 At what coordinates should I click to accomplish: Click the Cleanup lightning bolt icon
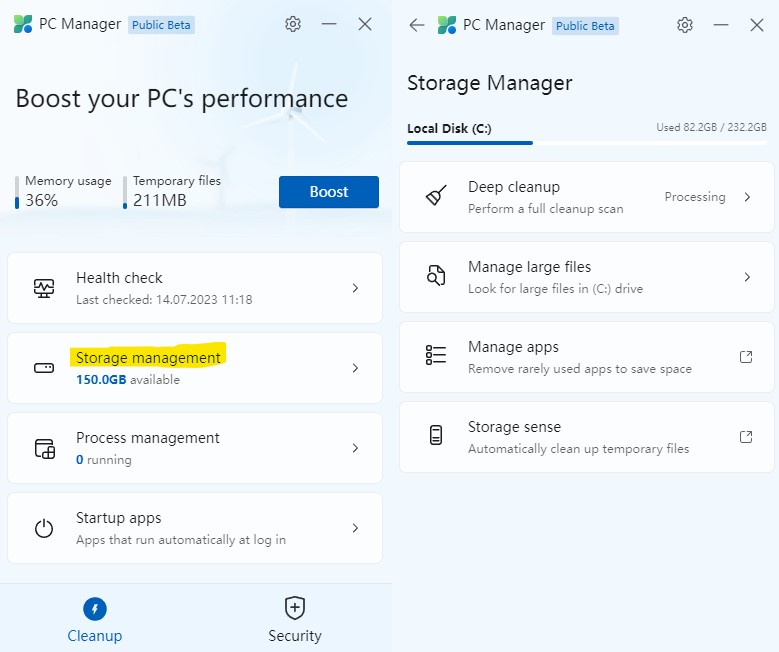(x=95, y=609)
